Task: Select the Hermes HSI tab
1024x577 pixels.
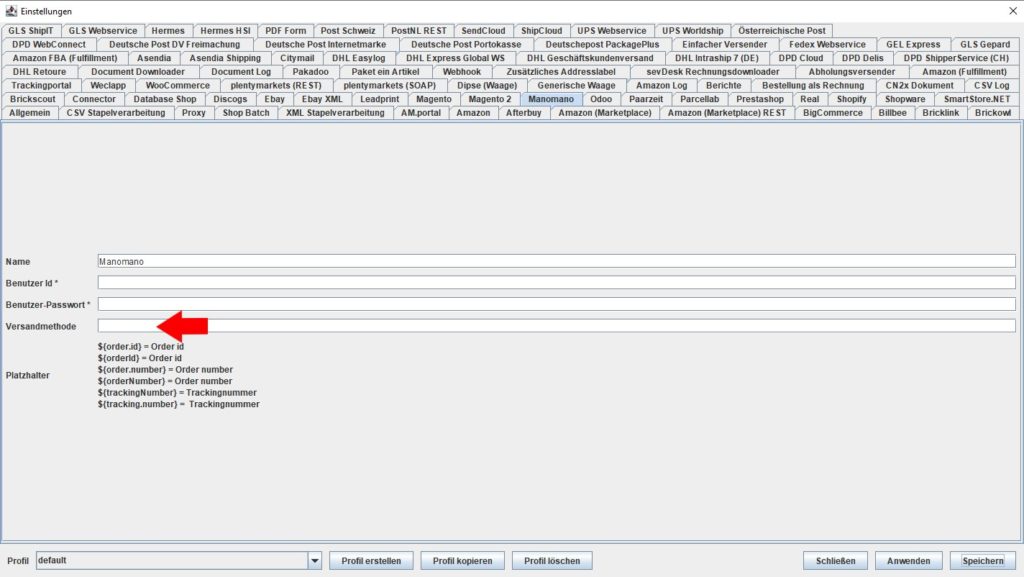Action: pyautogui.click(x=225, y=31)
